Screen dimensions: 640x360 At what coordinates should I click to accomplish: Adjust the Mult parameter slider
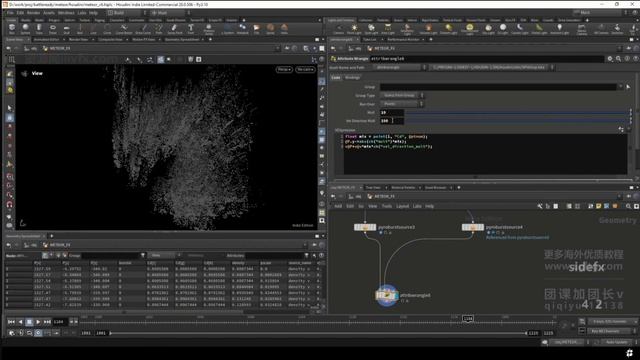coord(517,112)
